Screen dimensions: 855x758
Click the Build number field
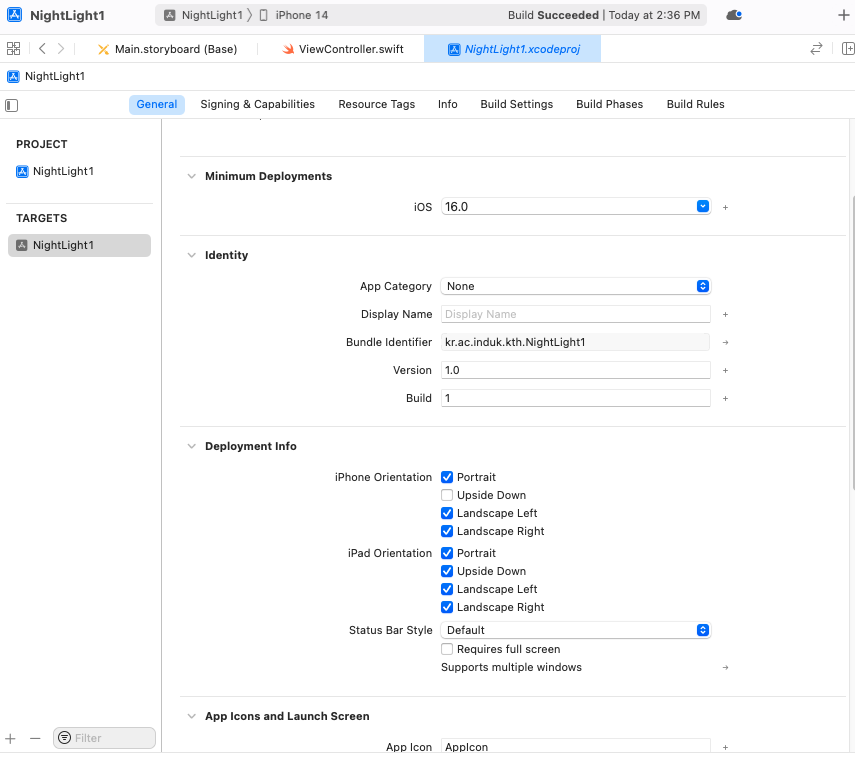tap(576, 399)
